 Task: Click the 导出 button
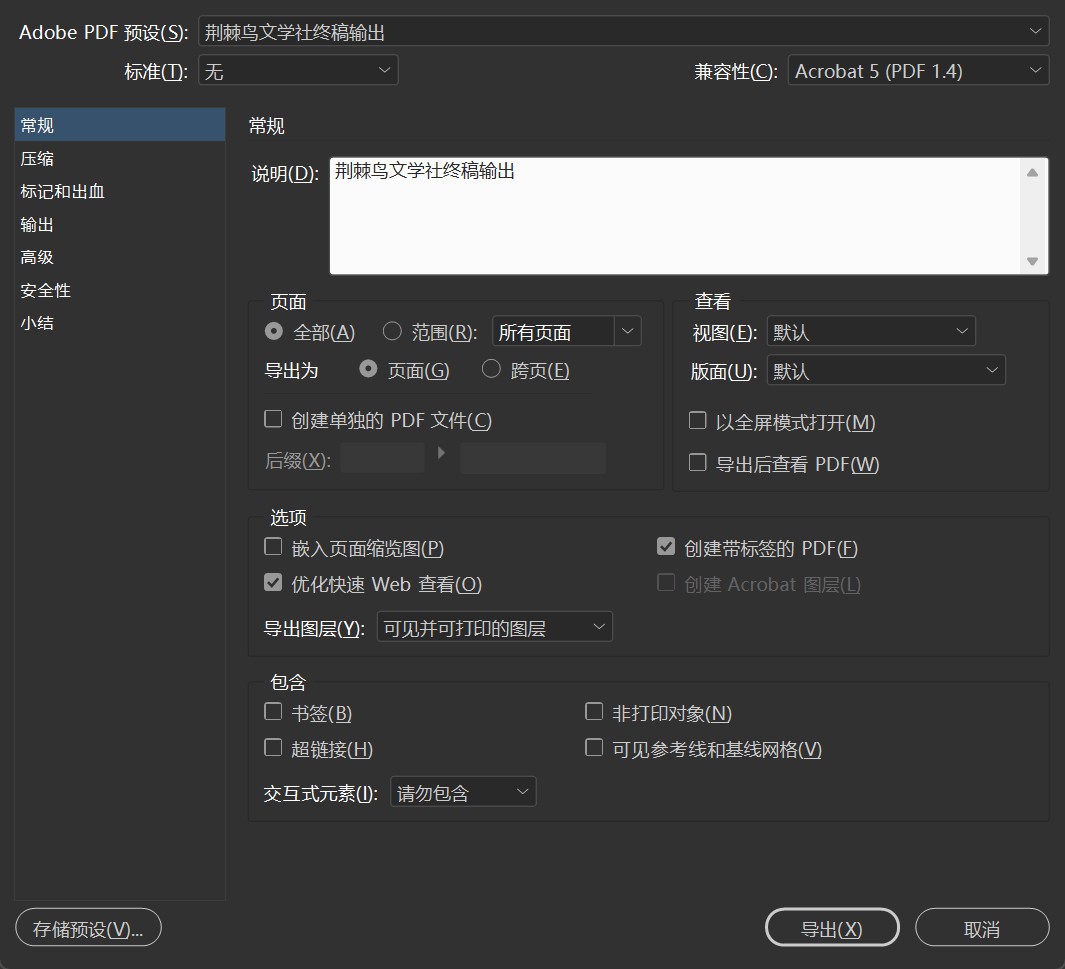(831, 928)
